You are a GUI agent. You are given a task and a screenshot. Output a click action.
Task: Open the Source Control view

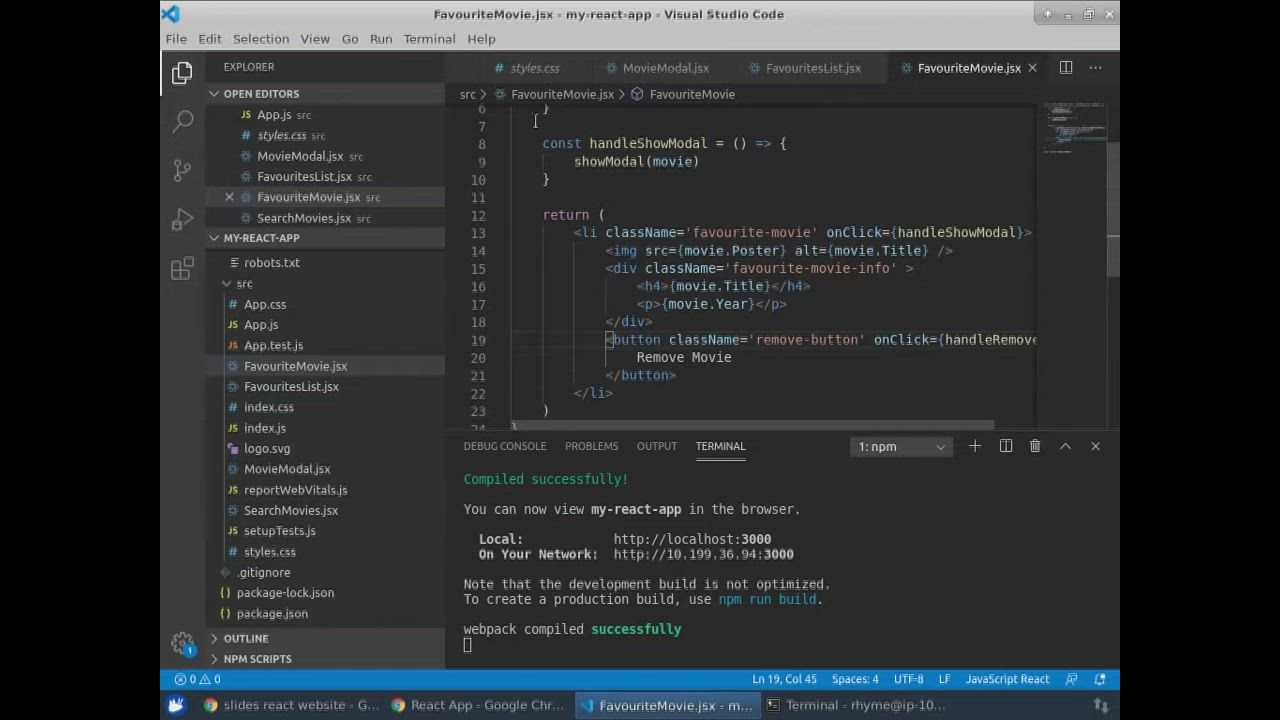pos(182,170)
